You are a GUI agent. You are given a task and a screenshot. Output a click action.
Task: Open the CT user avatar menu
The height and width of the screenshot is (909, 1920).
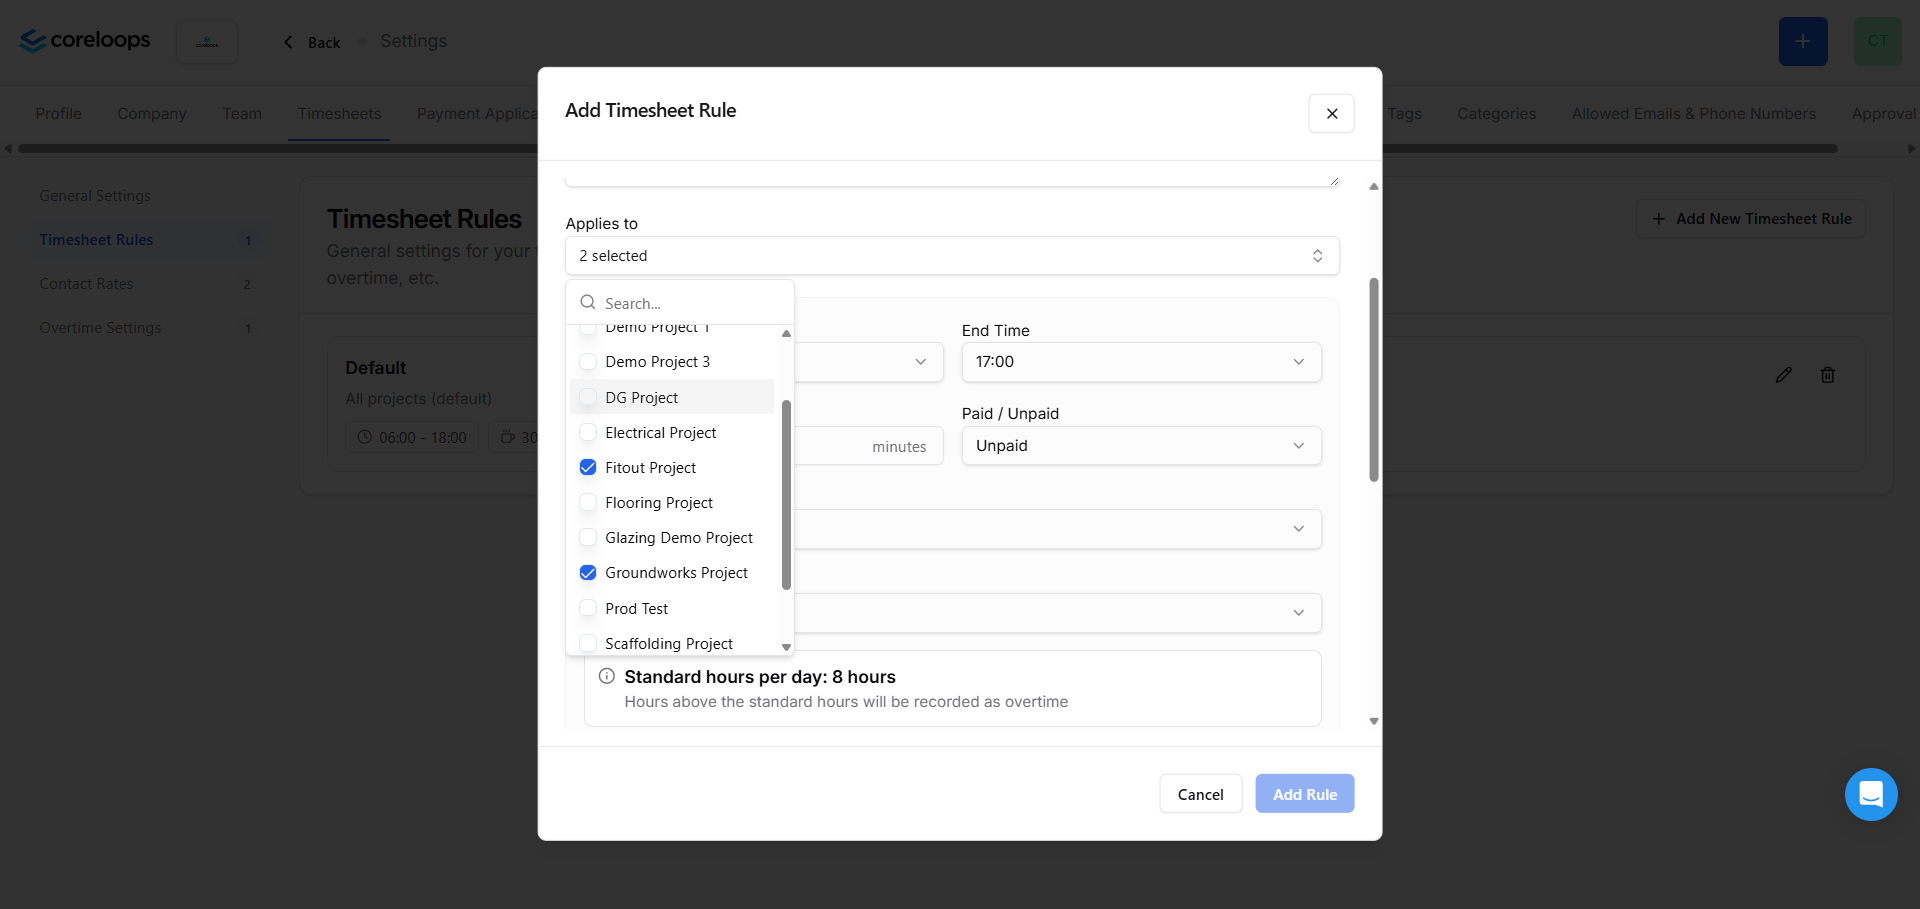1877,42
